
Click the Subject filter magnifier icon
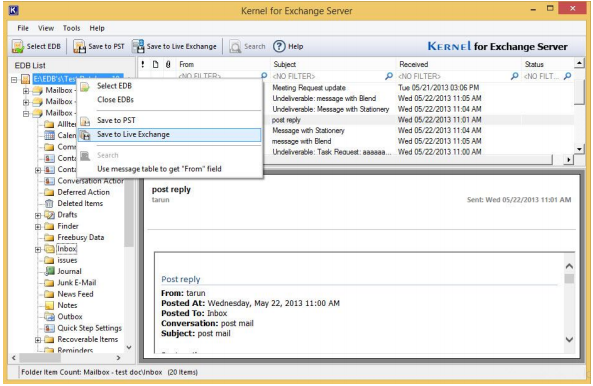(389, 76)
